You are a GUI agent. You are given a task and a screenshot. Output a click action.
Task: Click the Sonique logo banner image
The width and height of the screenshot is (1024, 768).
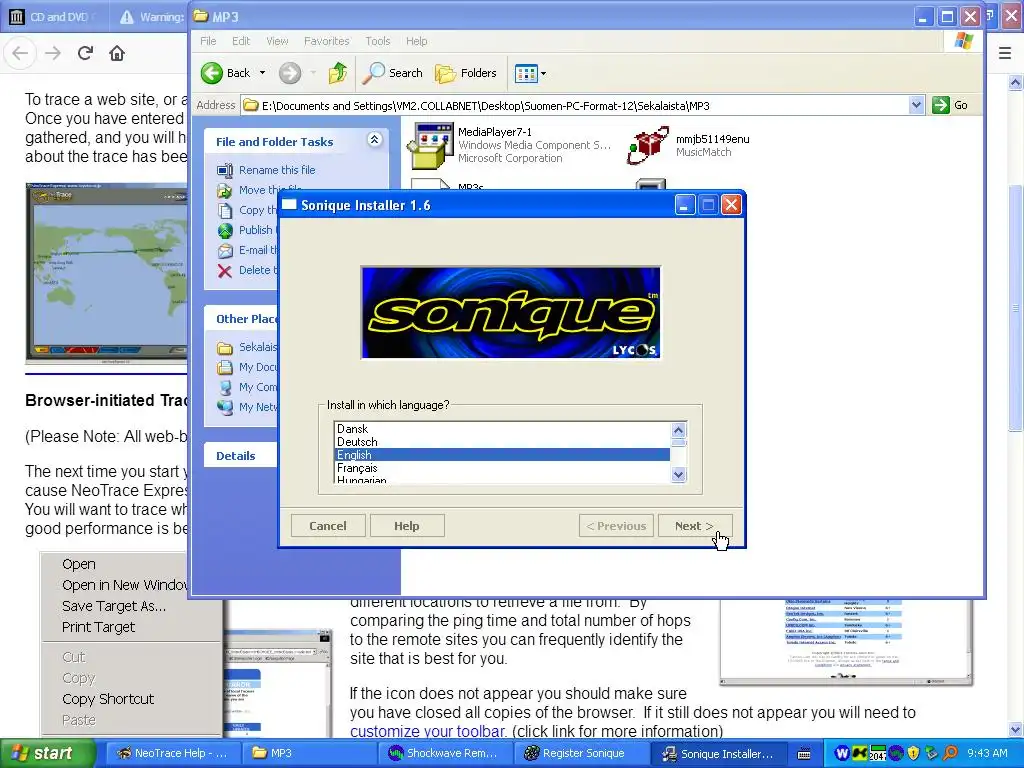(511, 312)
